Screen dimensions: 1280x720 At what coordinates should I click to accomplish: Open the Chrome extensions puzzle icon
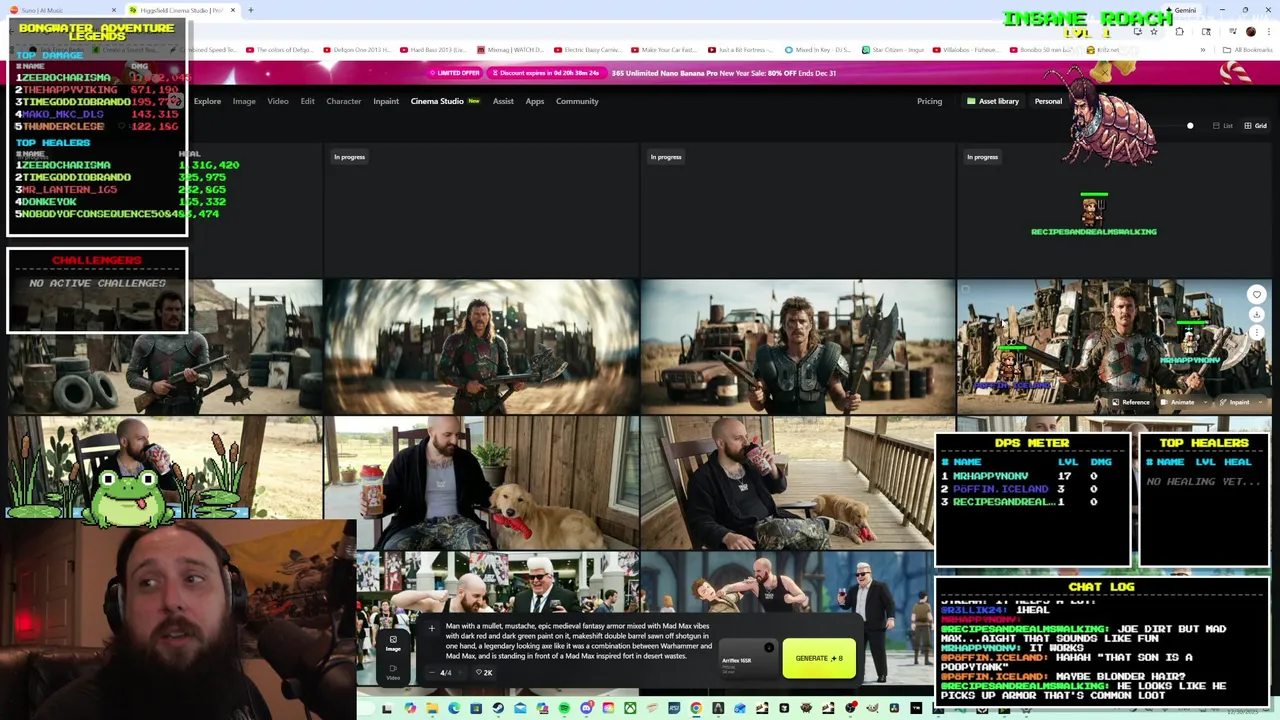(1179, 32)
